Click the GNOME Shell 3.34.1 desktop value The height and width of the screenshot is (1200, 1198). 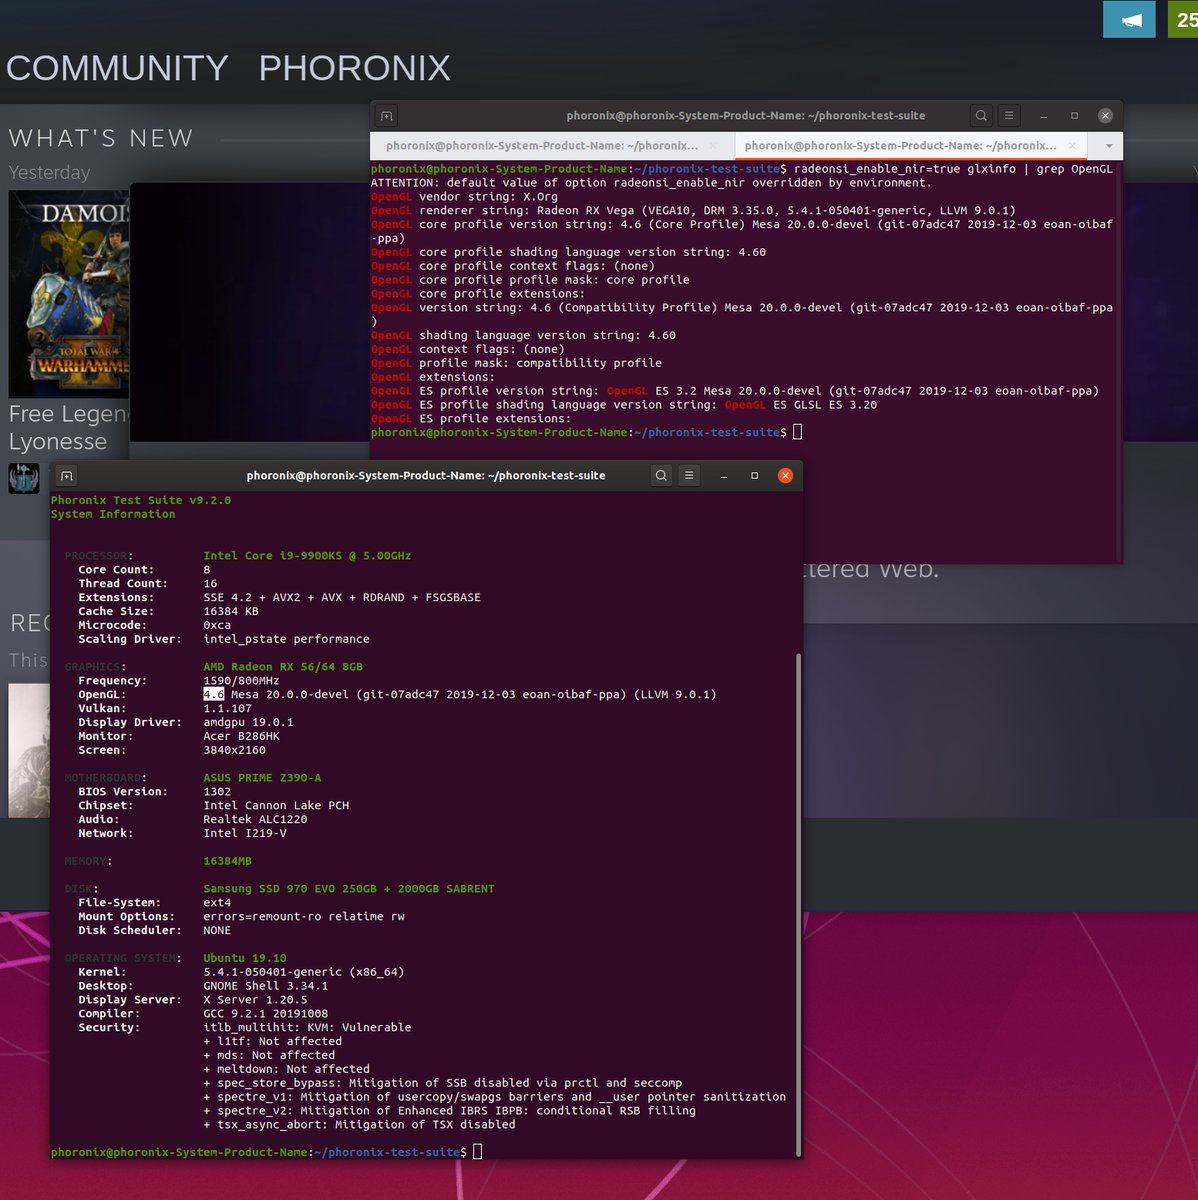pos(266,986)
